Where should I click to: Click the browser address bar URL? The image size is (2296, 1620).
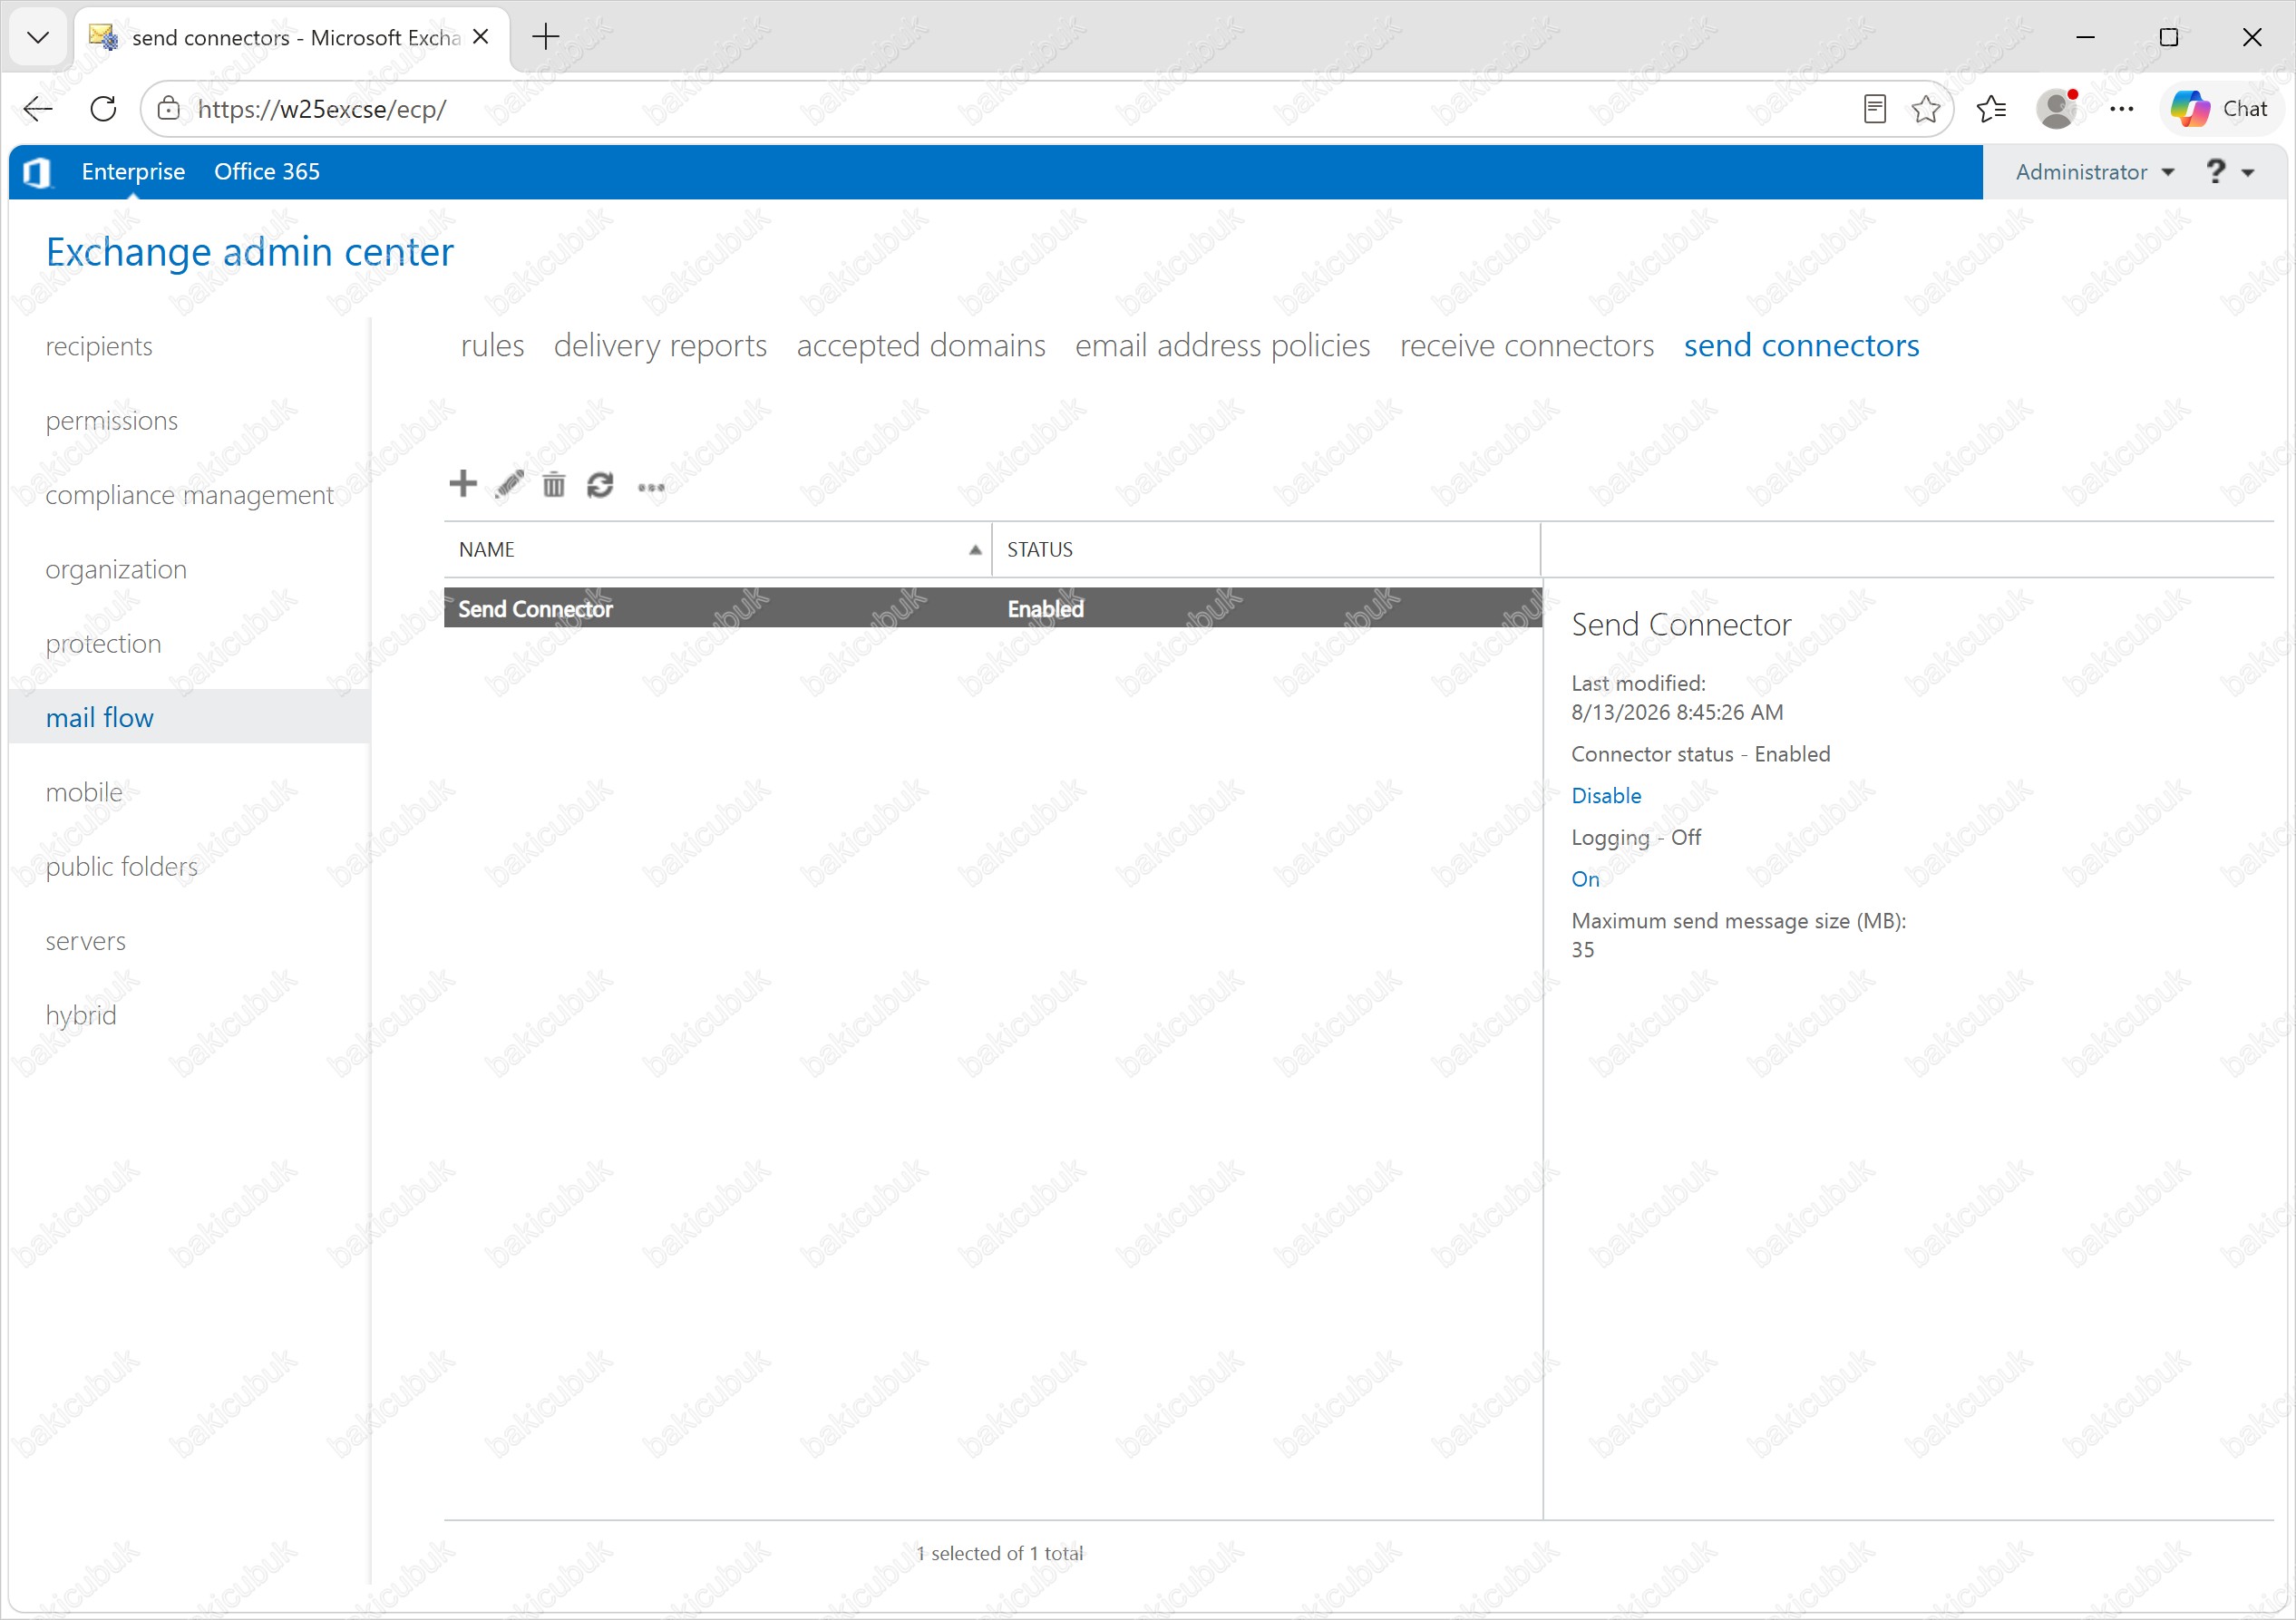(322, 109)
